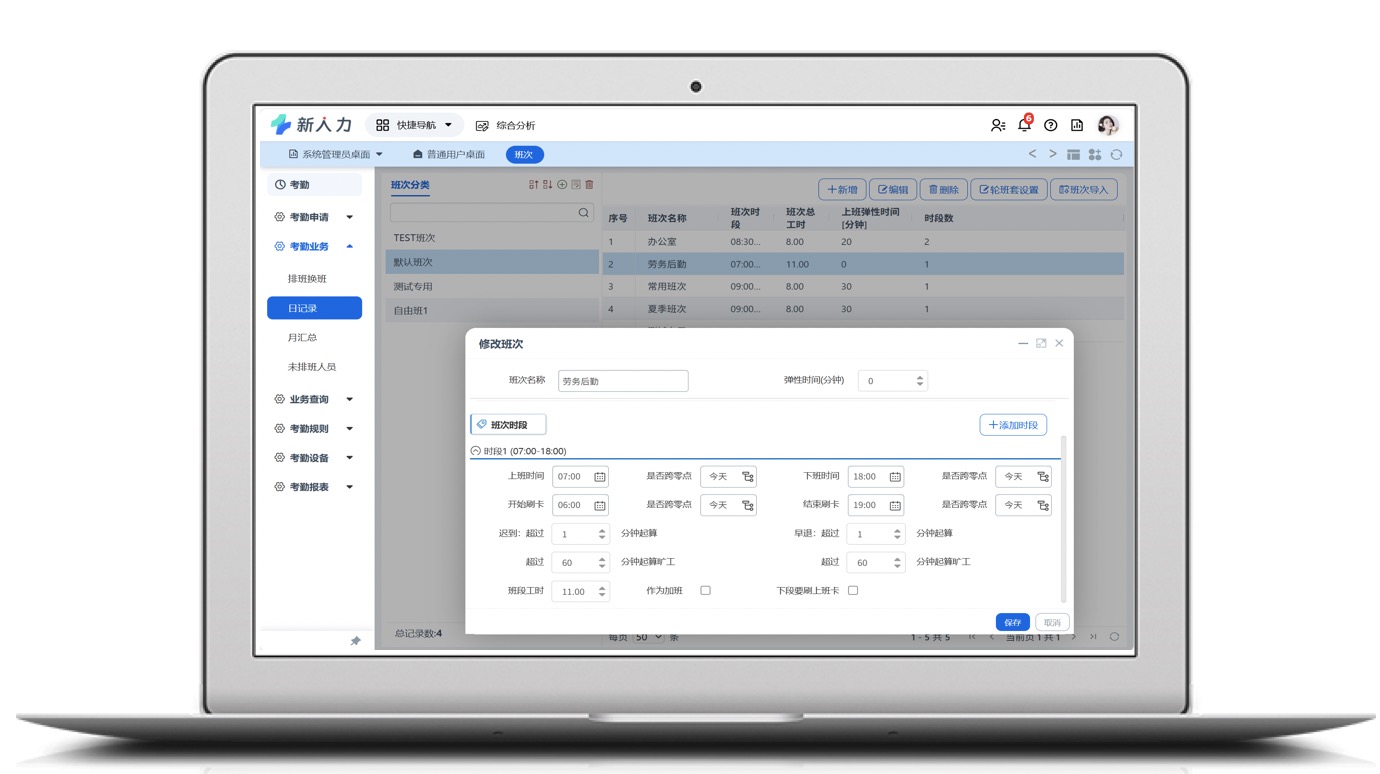Viewport: 1380px width, 774px height.
Task: Click the red delete icon in 班次分类 header
Action: 589,185
